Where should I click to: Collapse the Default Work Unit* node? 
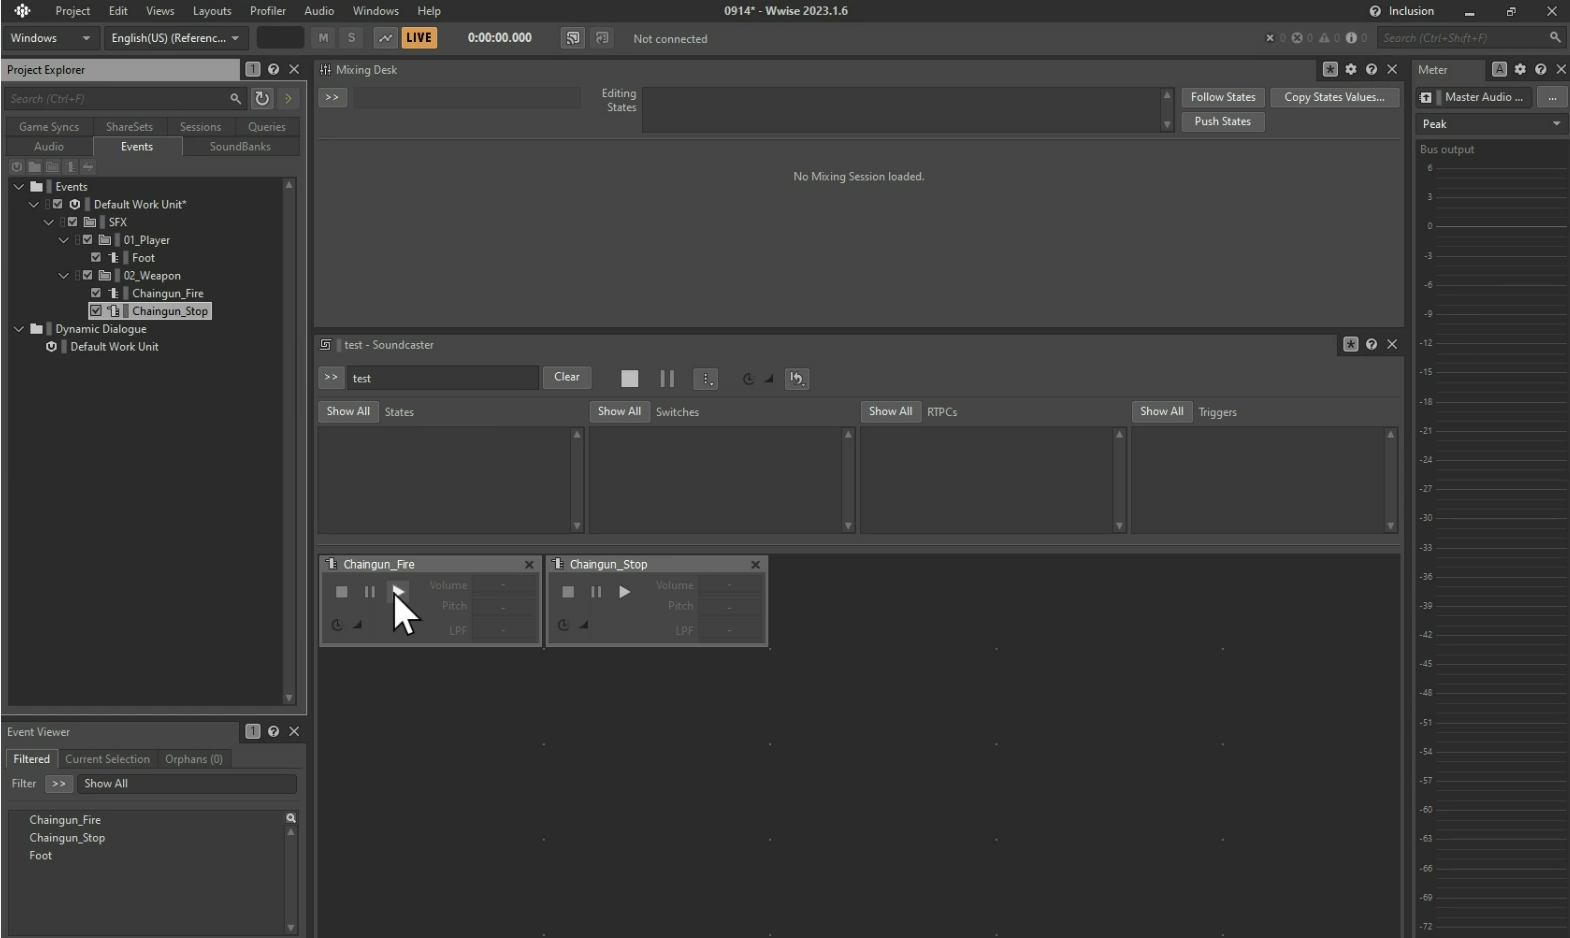tap(34, 204)
